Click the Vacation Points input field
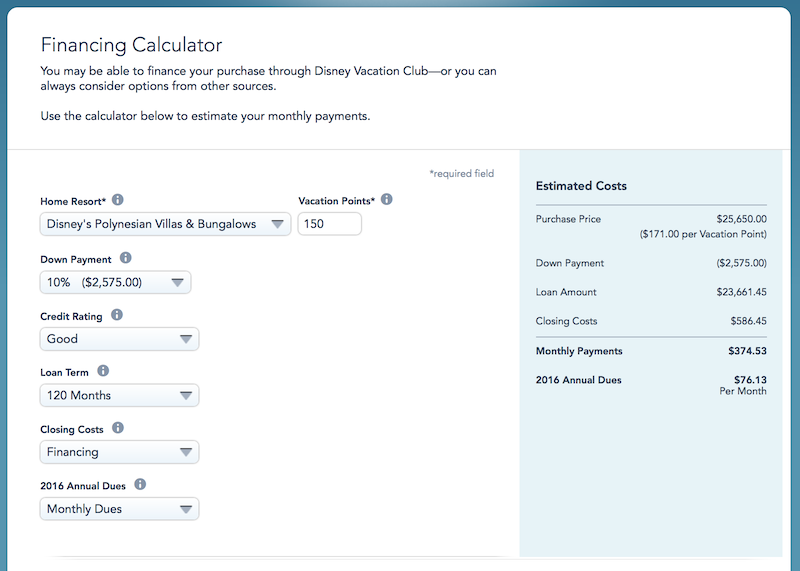Image resolution: width=800 pixels, height=571 pixels. [330, 224]
